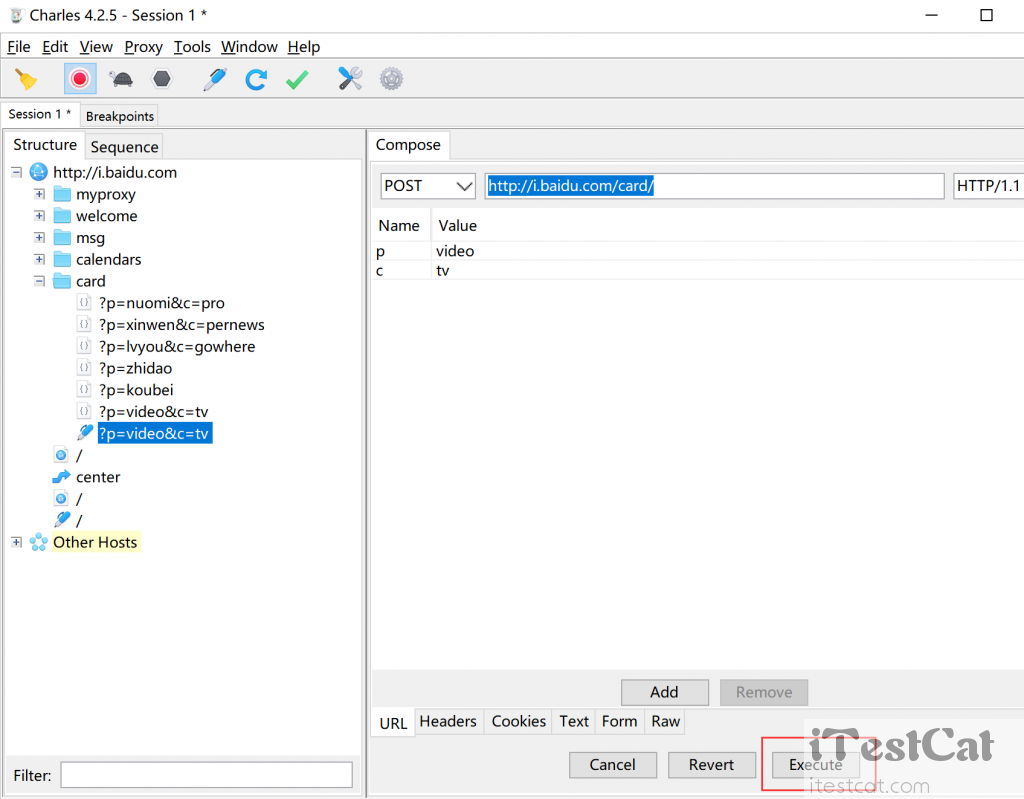The width and height of the screenshot is (1024, 799).
Task: Click the Revert button
Action: click(712, 765)
